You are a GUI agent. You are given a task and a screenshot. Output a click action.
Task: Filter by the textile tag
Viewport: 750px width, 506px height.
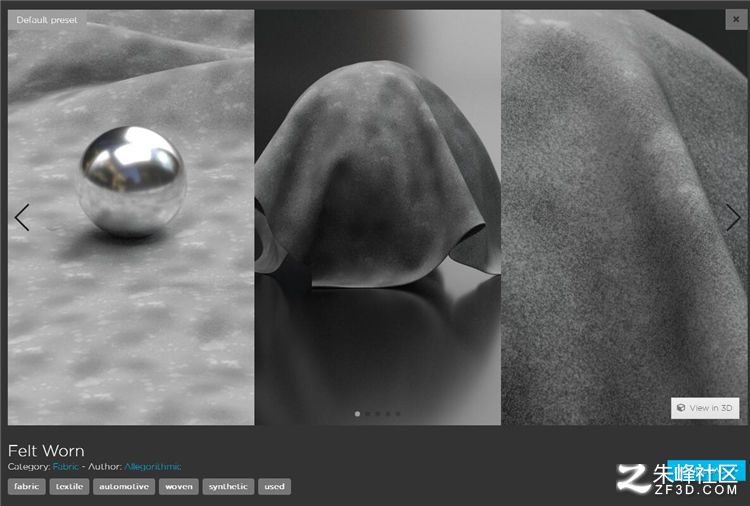point(69,486)
